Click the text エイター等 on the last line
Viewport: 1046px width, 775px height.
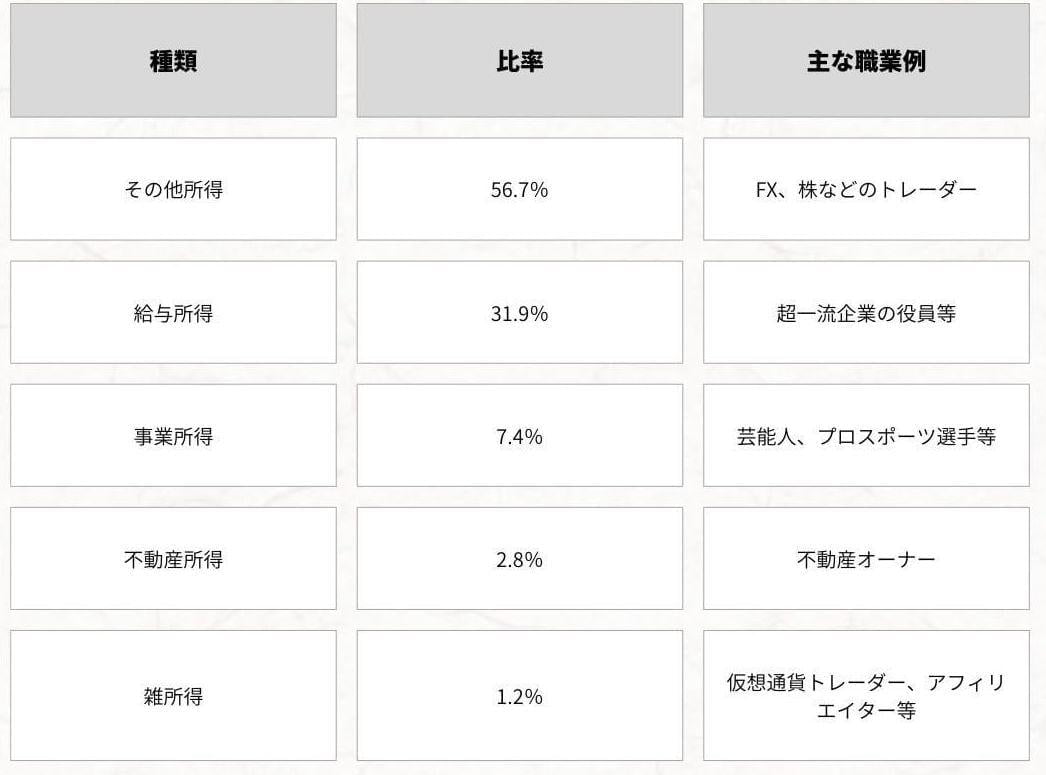pyautogui.click(x=866, y=711)
